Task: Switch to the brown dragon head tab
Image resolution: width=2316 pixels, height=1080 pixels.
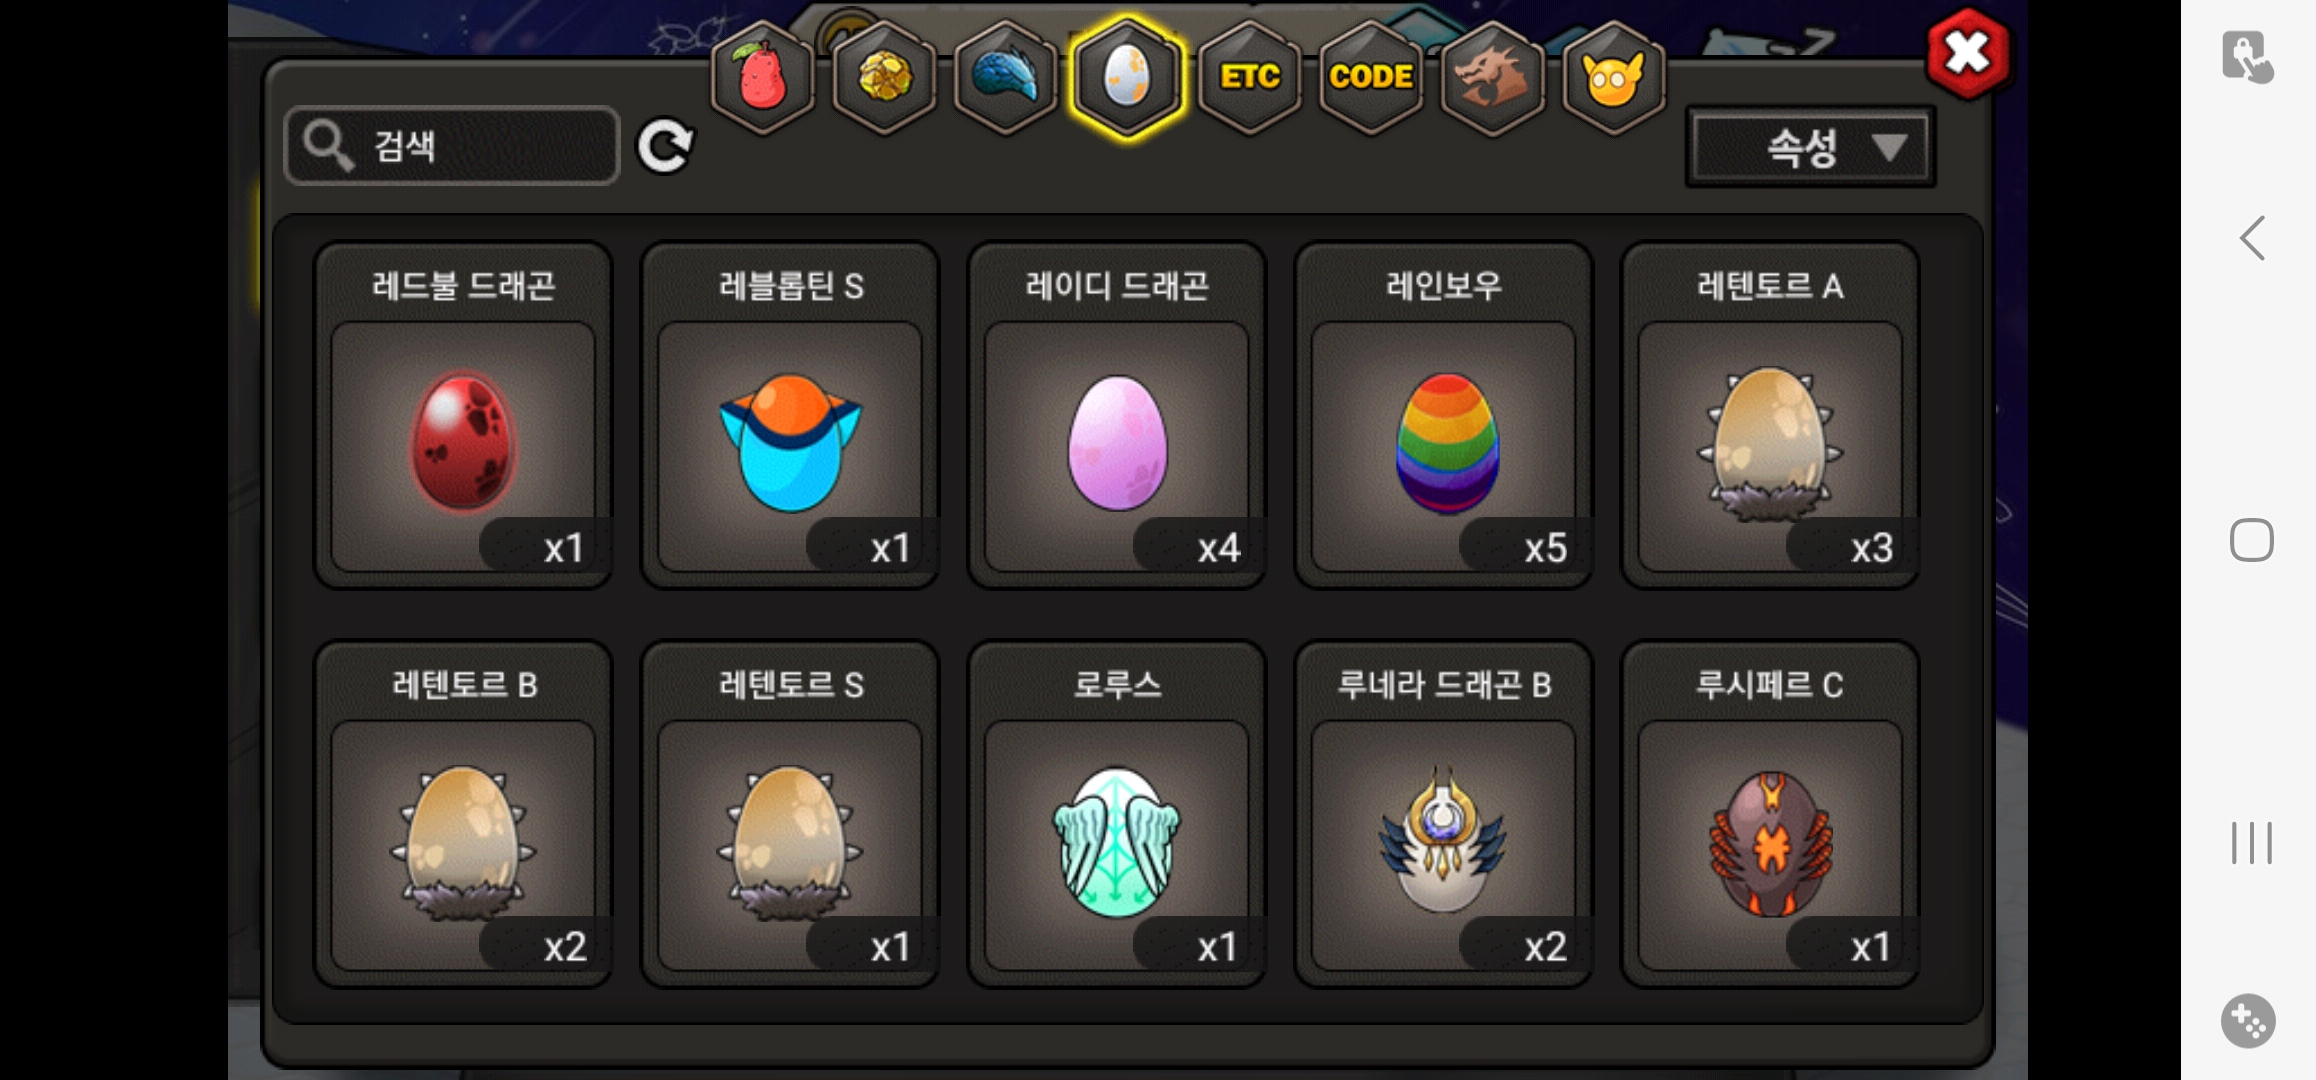Action: click(x=1491, y=77)
